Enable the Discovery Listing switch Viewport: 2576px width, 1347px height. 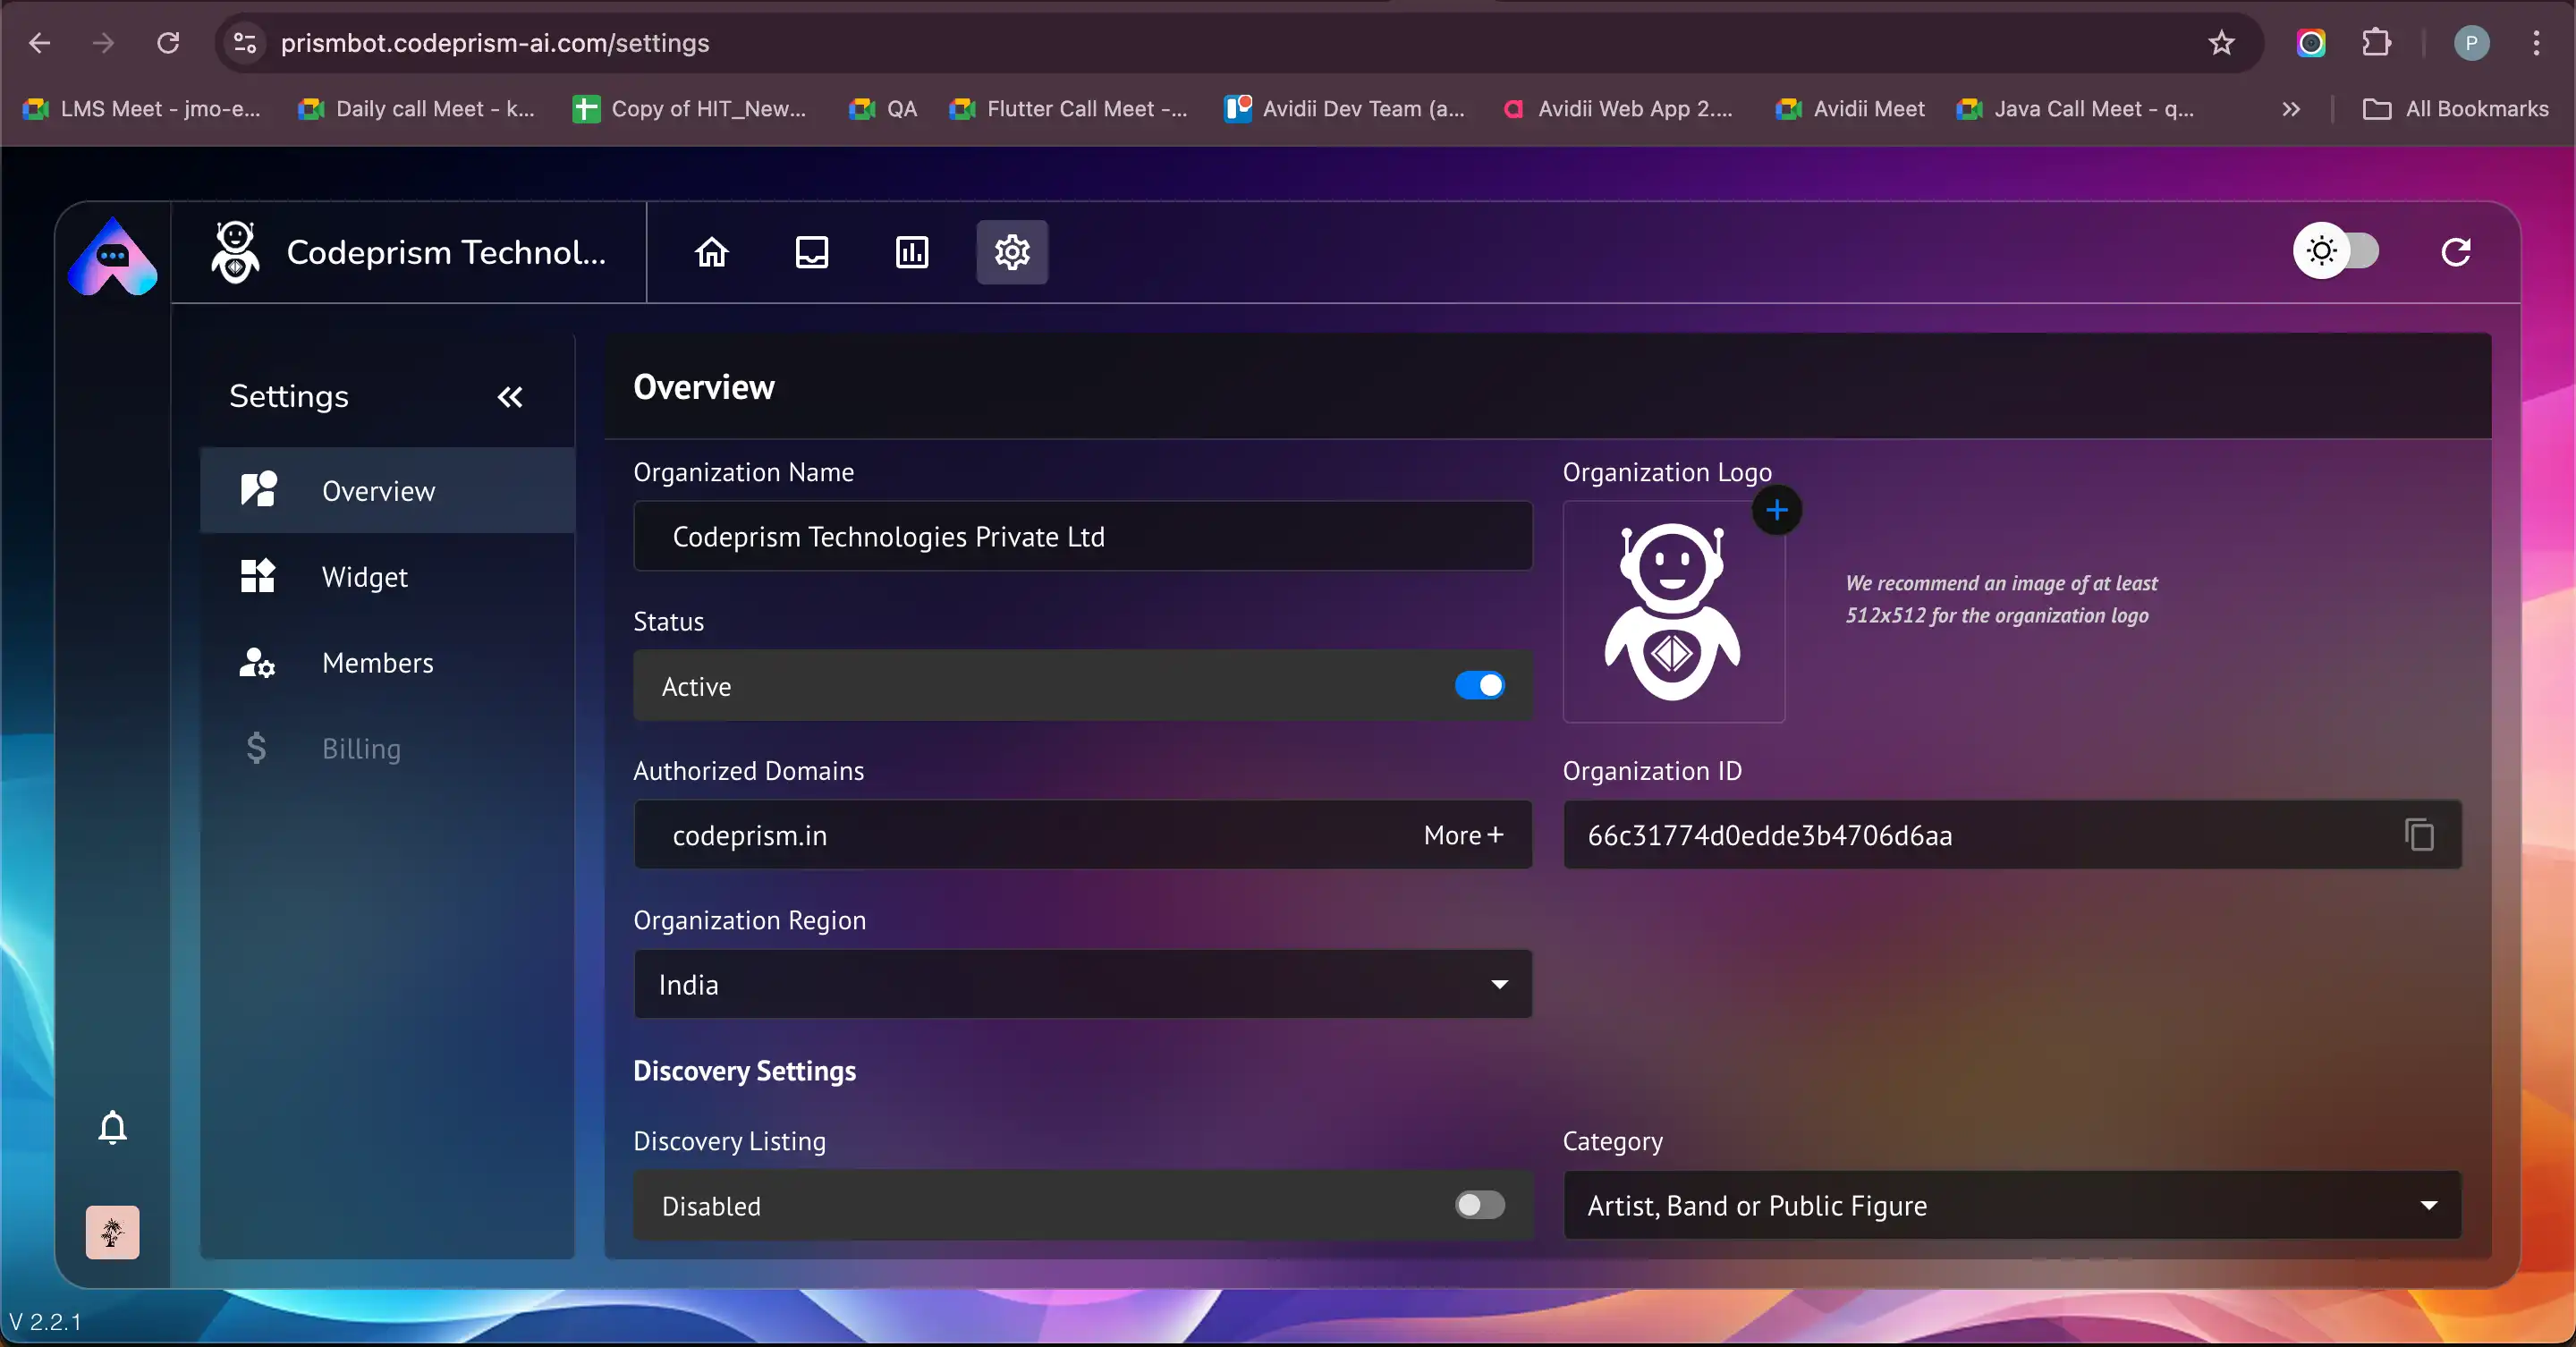click(1479, 1205)
